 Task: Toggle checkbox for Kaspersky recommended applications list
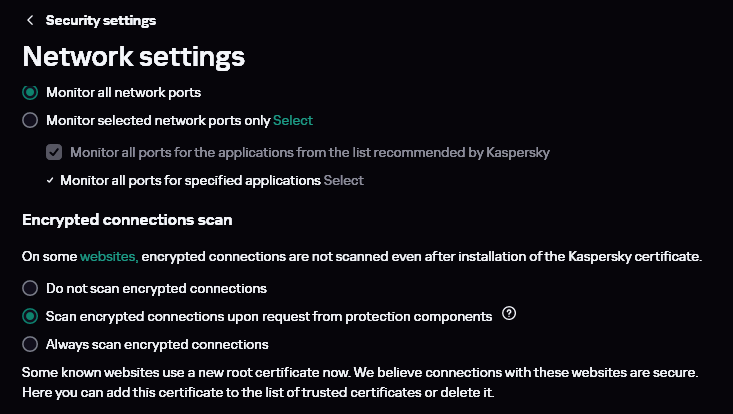[x=54, y=153]
